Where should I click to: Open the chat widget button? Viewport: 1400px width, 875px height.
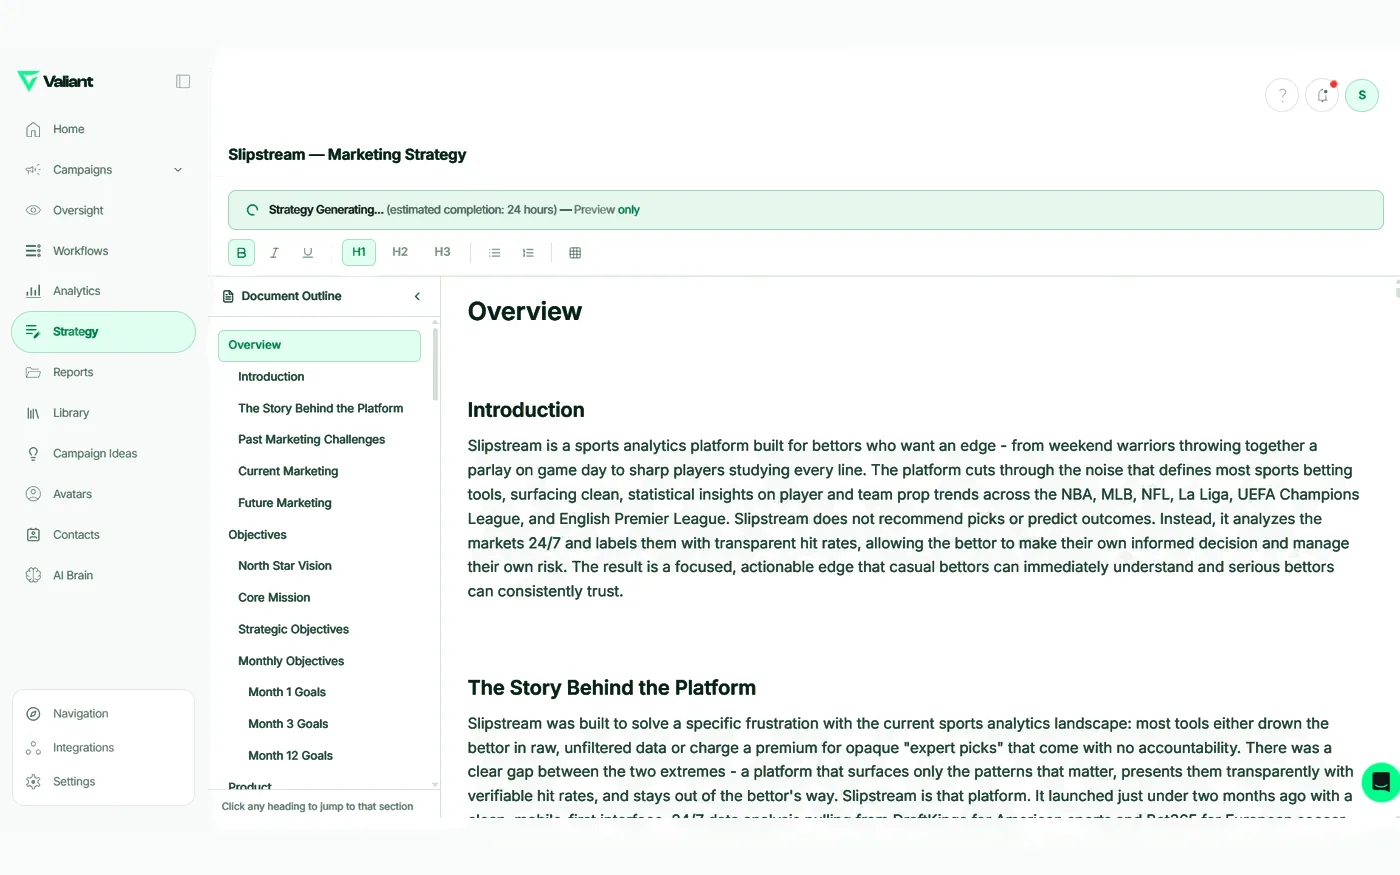[x=1381, y=782]
